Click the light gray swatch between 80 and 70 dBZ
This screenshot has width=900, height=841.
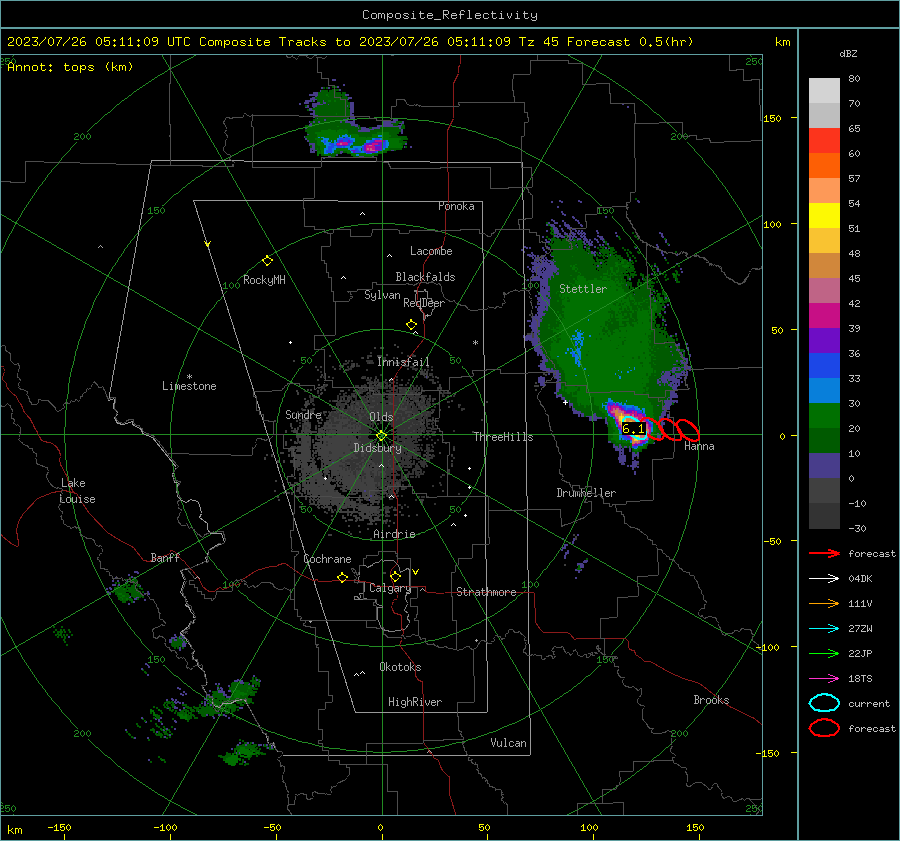[824, 91]
